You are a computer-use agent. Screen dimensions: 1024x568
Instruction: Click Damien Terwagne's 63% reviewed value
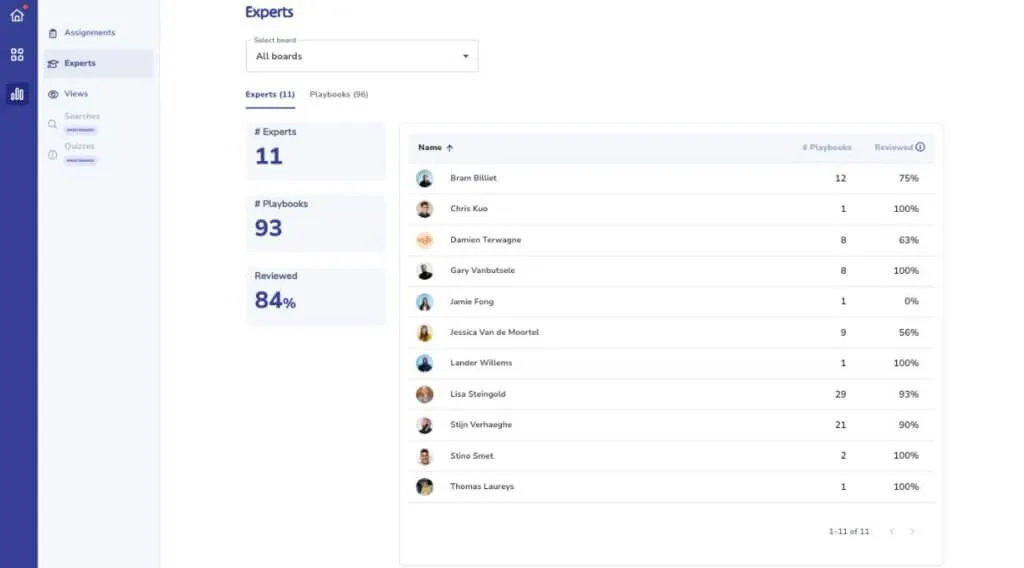coord(908,240)
